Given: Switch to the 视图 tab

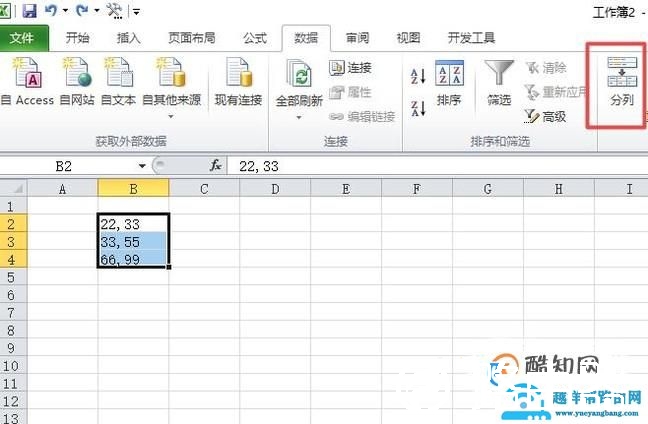Looking at the screenshot, I should pyautogui.click(x=408, y=38).
